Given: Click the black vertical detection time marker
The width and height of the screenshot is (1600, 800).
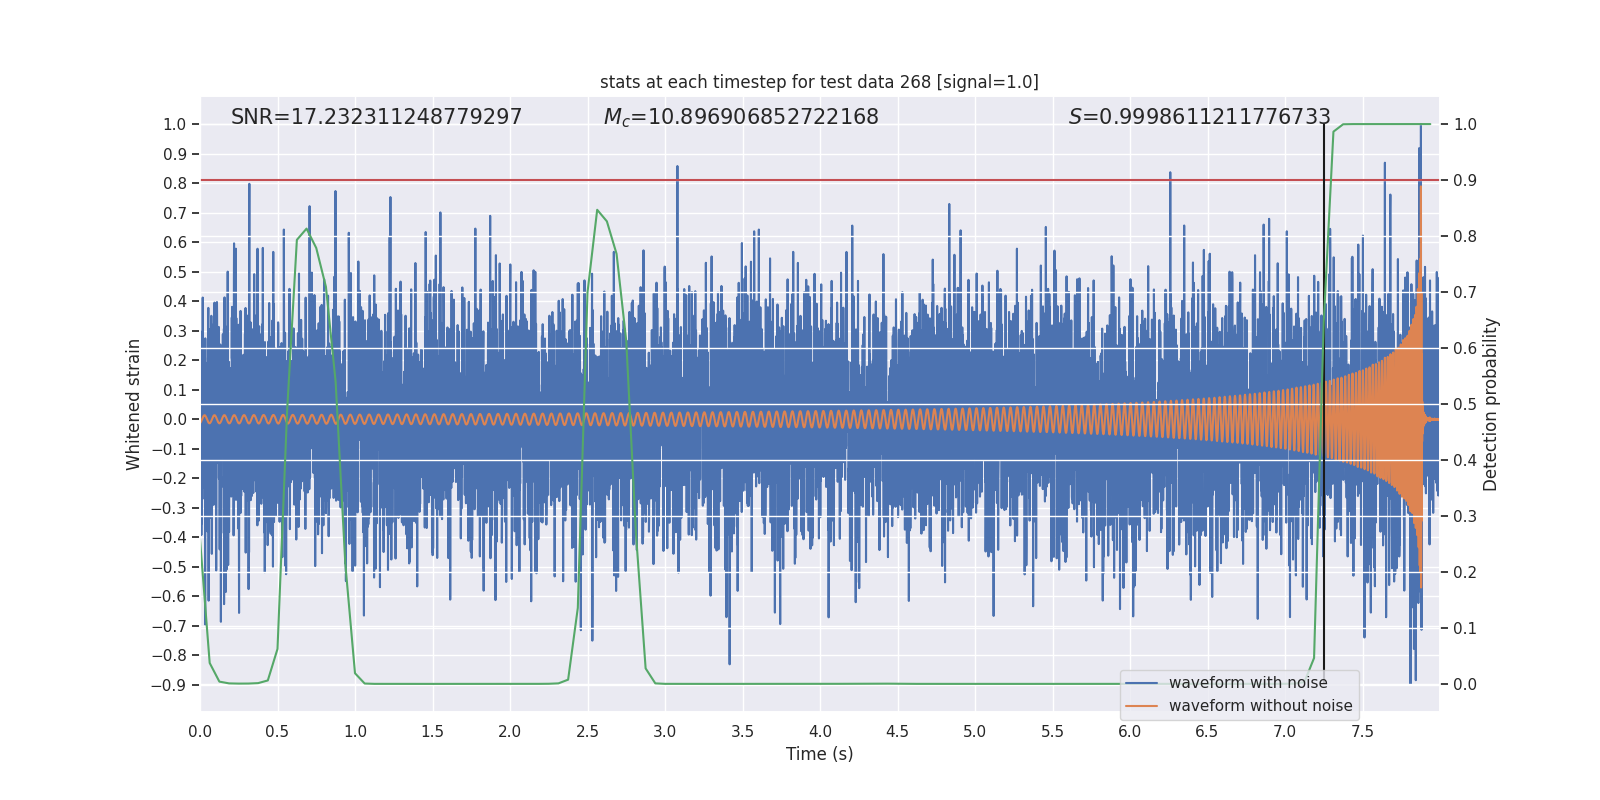Looking at the screenshot, I should pyautogui.click(x=1324, y=400).
